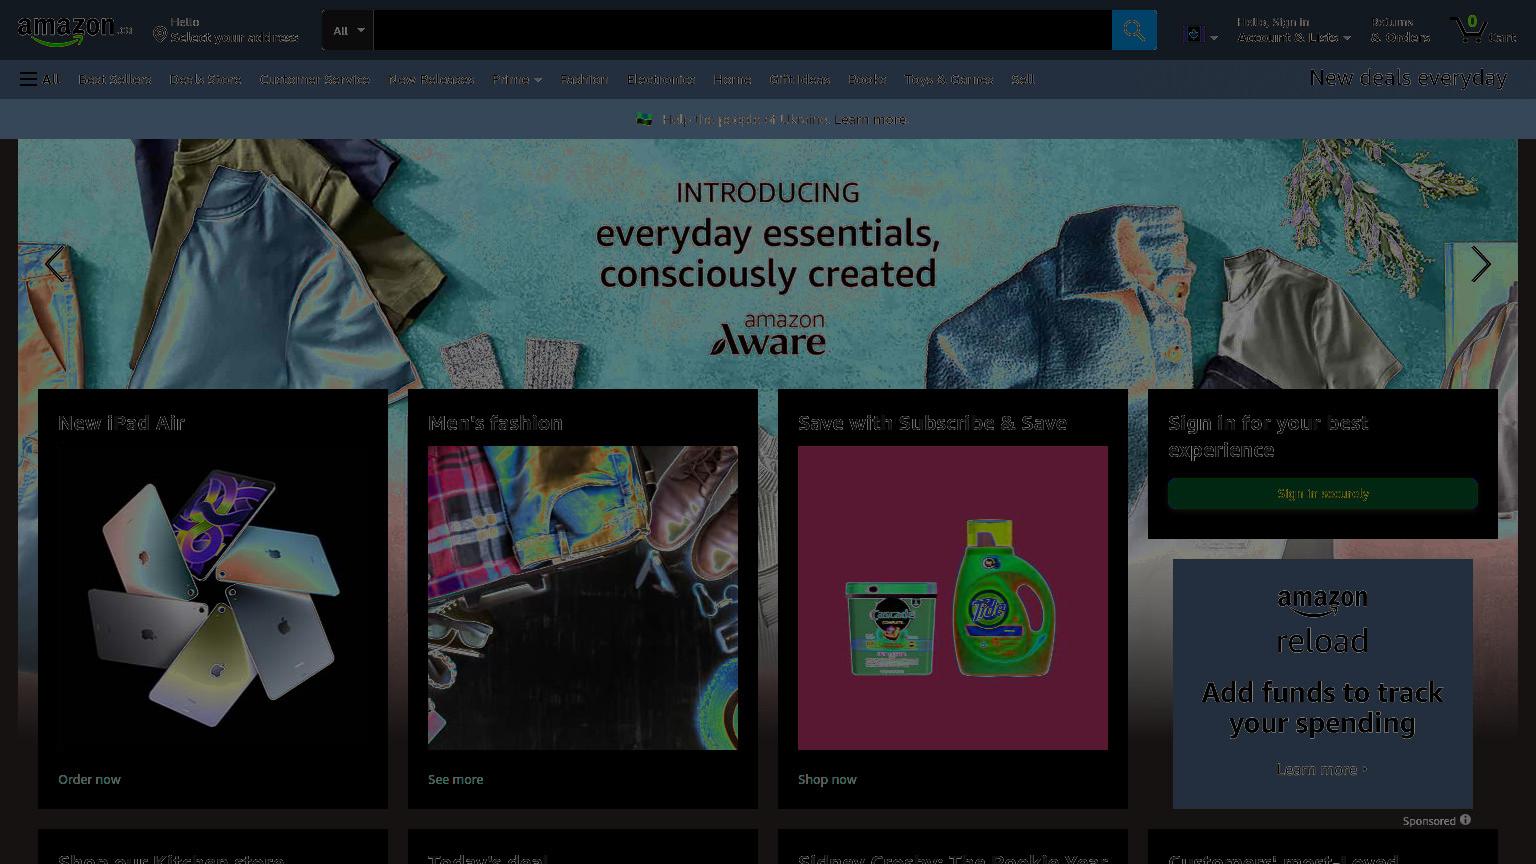The height and width of the screenshot is (864, 1536).
Task: Click Learn more in the reload ad
Action: [1320, 769]
